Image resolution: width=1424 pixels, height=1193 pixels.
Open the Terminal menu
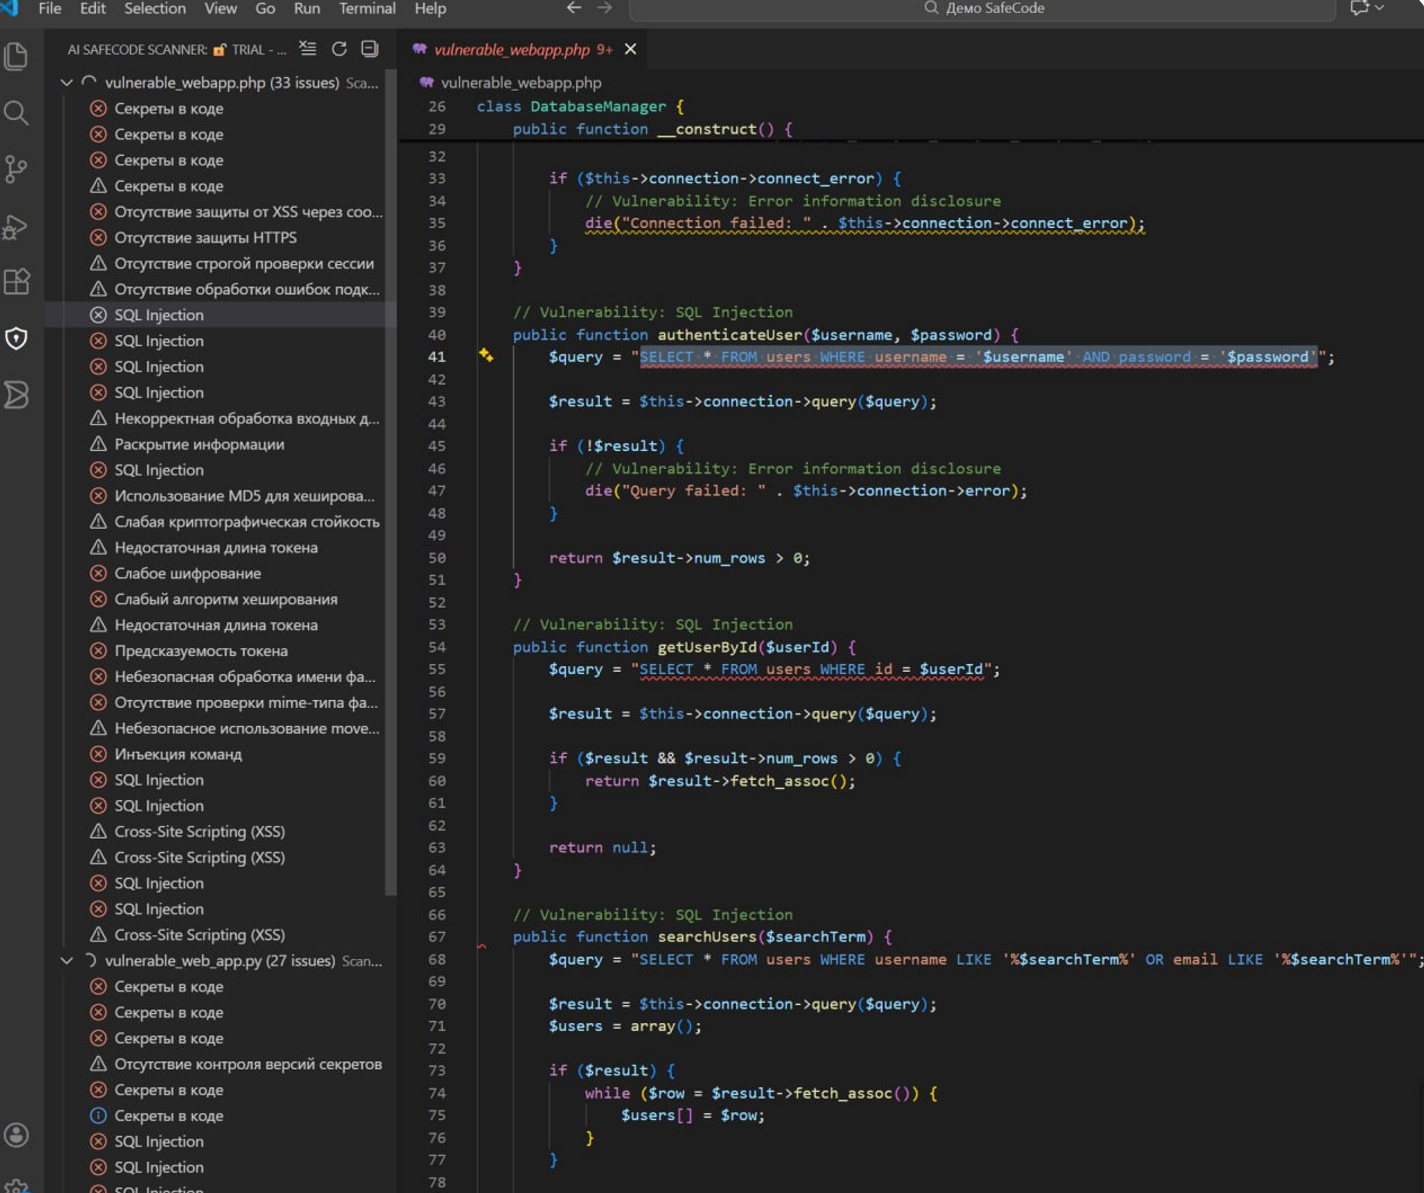click(367, 9)
